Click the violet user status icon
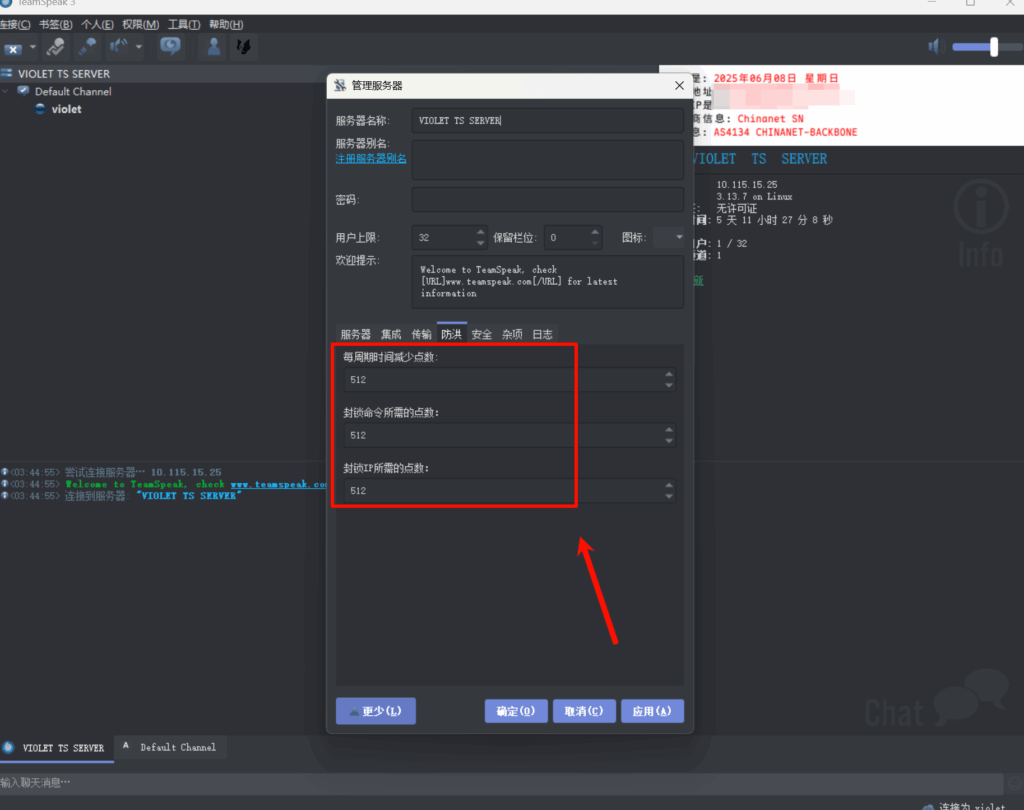Screen dimensions: 1024x810 tap(40, 109)
